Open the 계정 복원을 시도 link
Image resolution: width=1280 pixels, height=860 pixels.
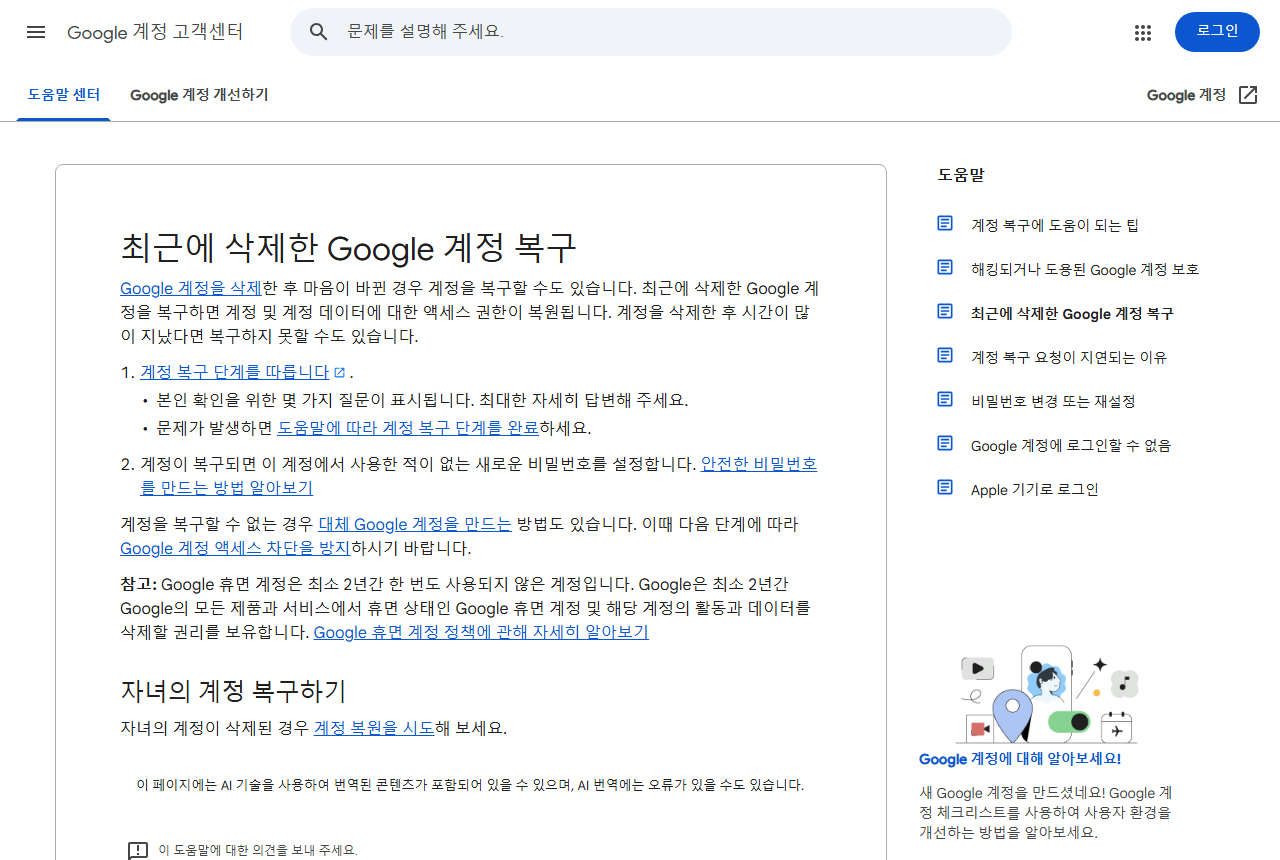coord(374,728)
